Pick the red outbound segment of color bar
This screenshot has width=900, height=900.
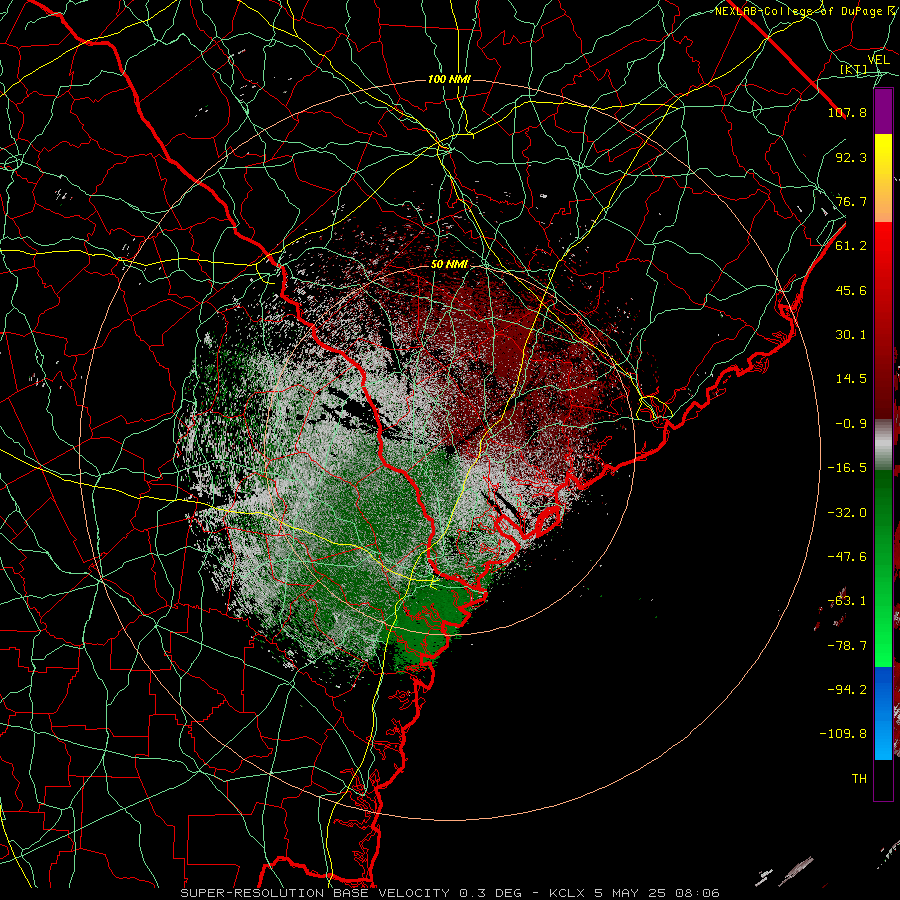883,320
